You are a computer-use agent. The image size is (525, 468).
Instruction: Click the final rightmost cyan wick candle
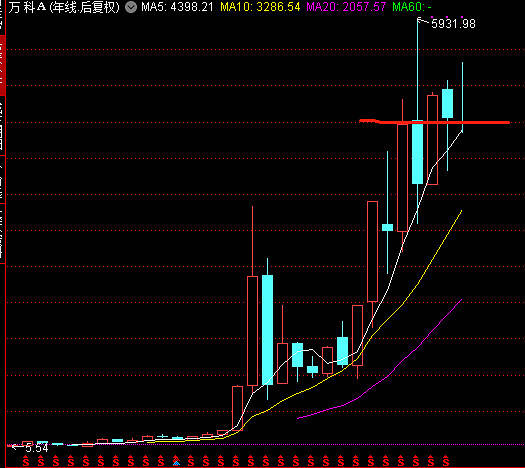(462, 97)
